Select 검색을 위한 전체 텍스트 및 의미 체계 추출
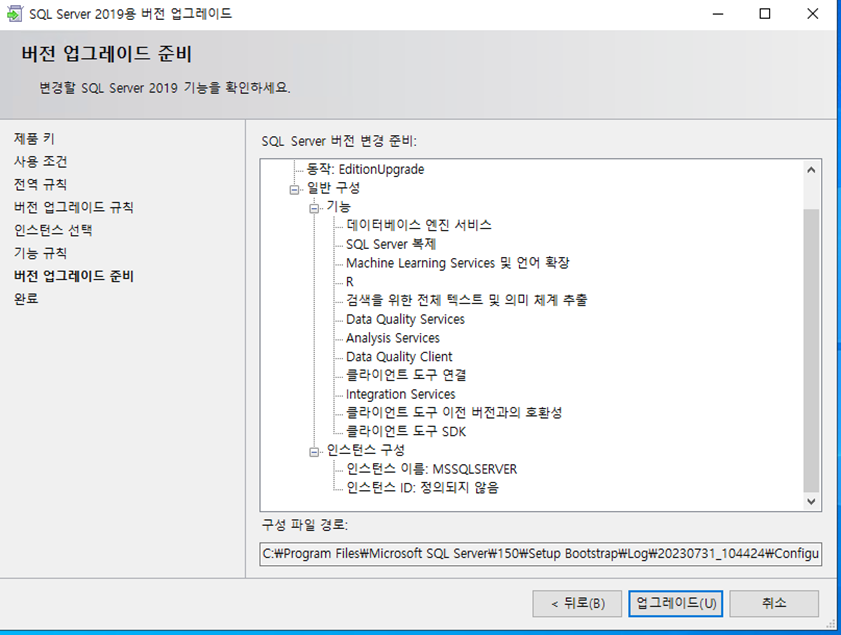The image size is (841, 635). point(466,300)
